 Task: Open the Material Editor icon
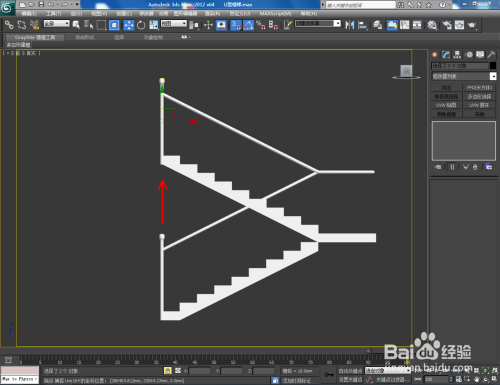432,25
